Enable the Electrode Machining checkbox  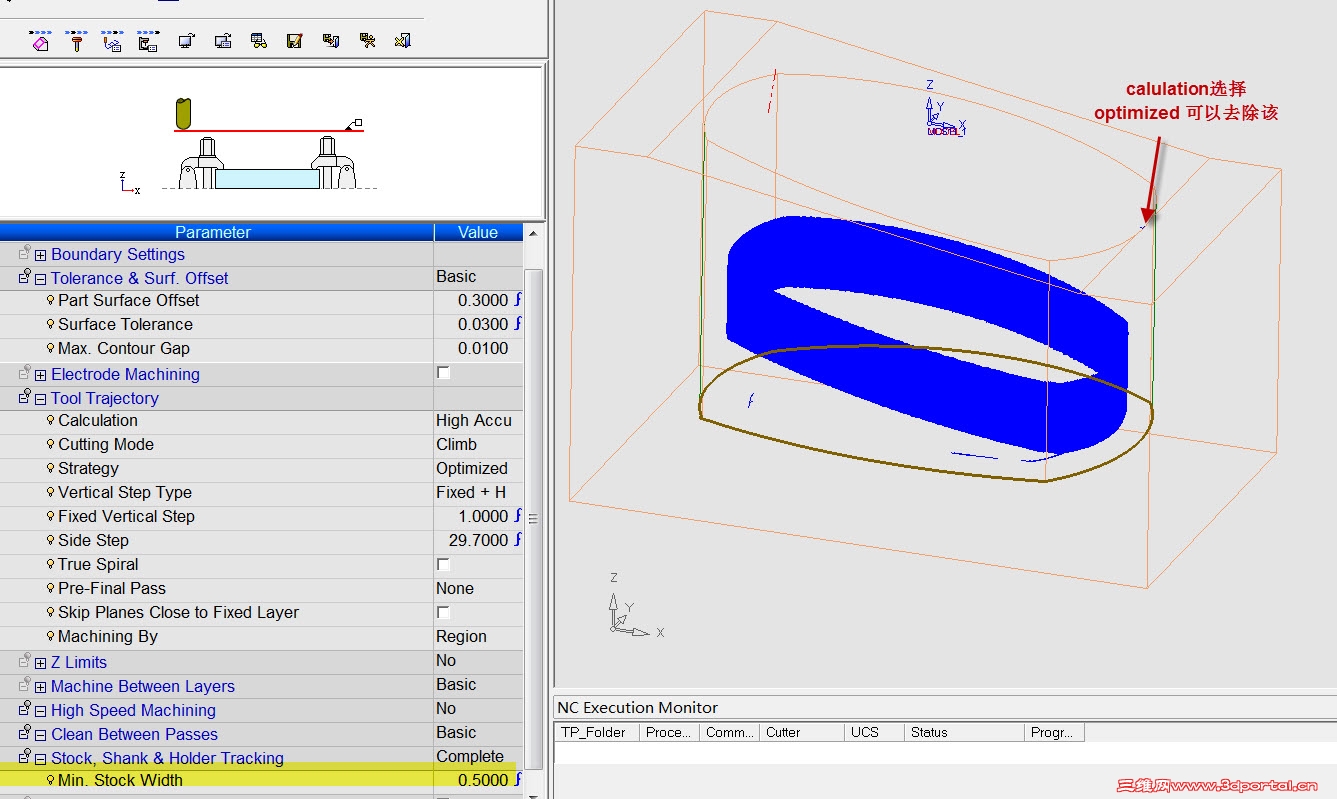point(443,373)
